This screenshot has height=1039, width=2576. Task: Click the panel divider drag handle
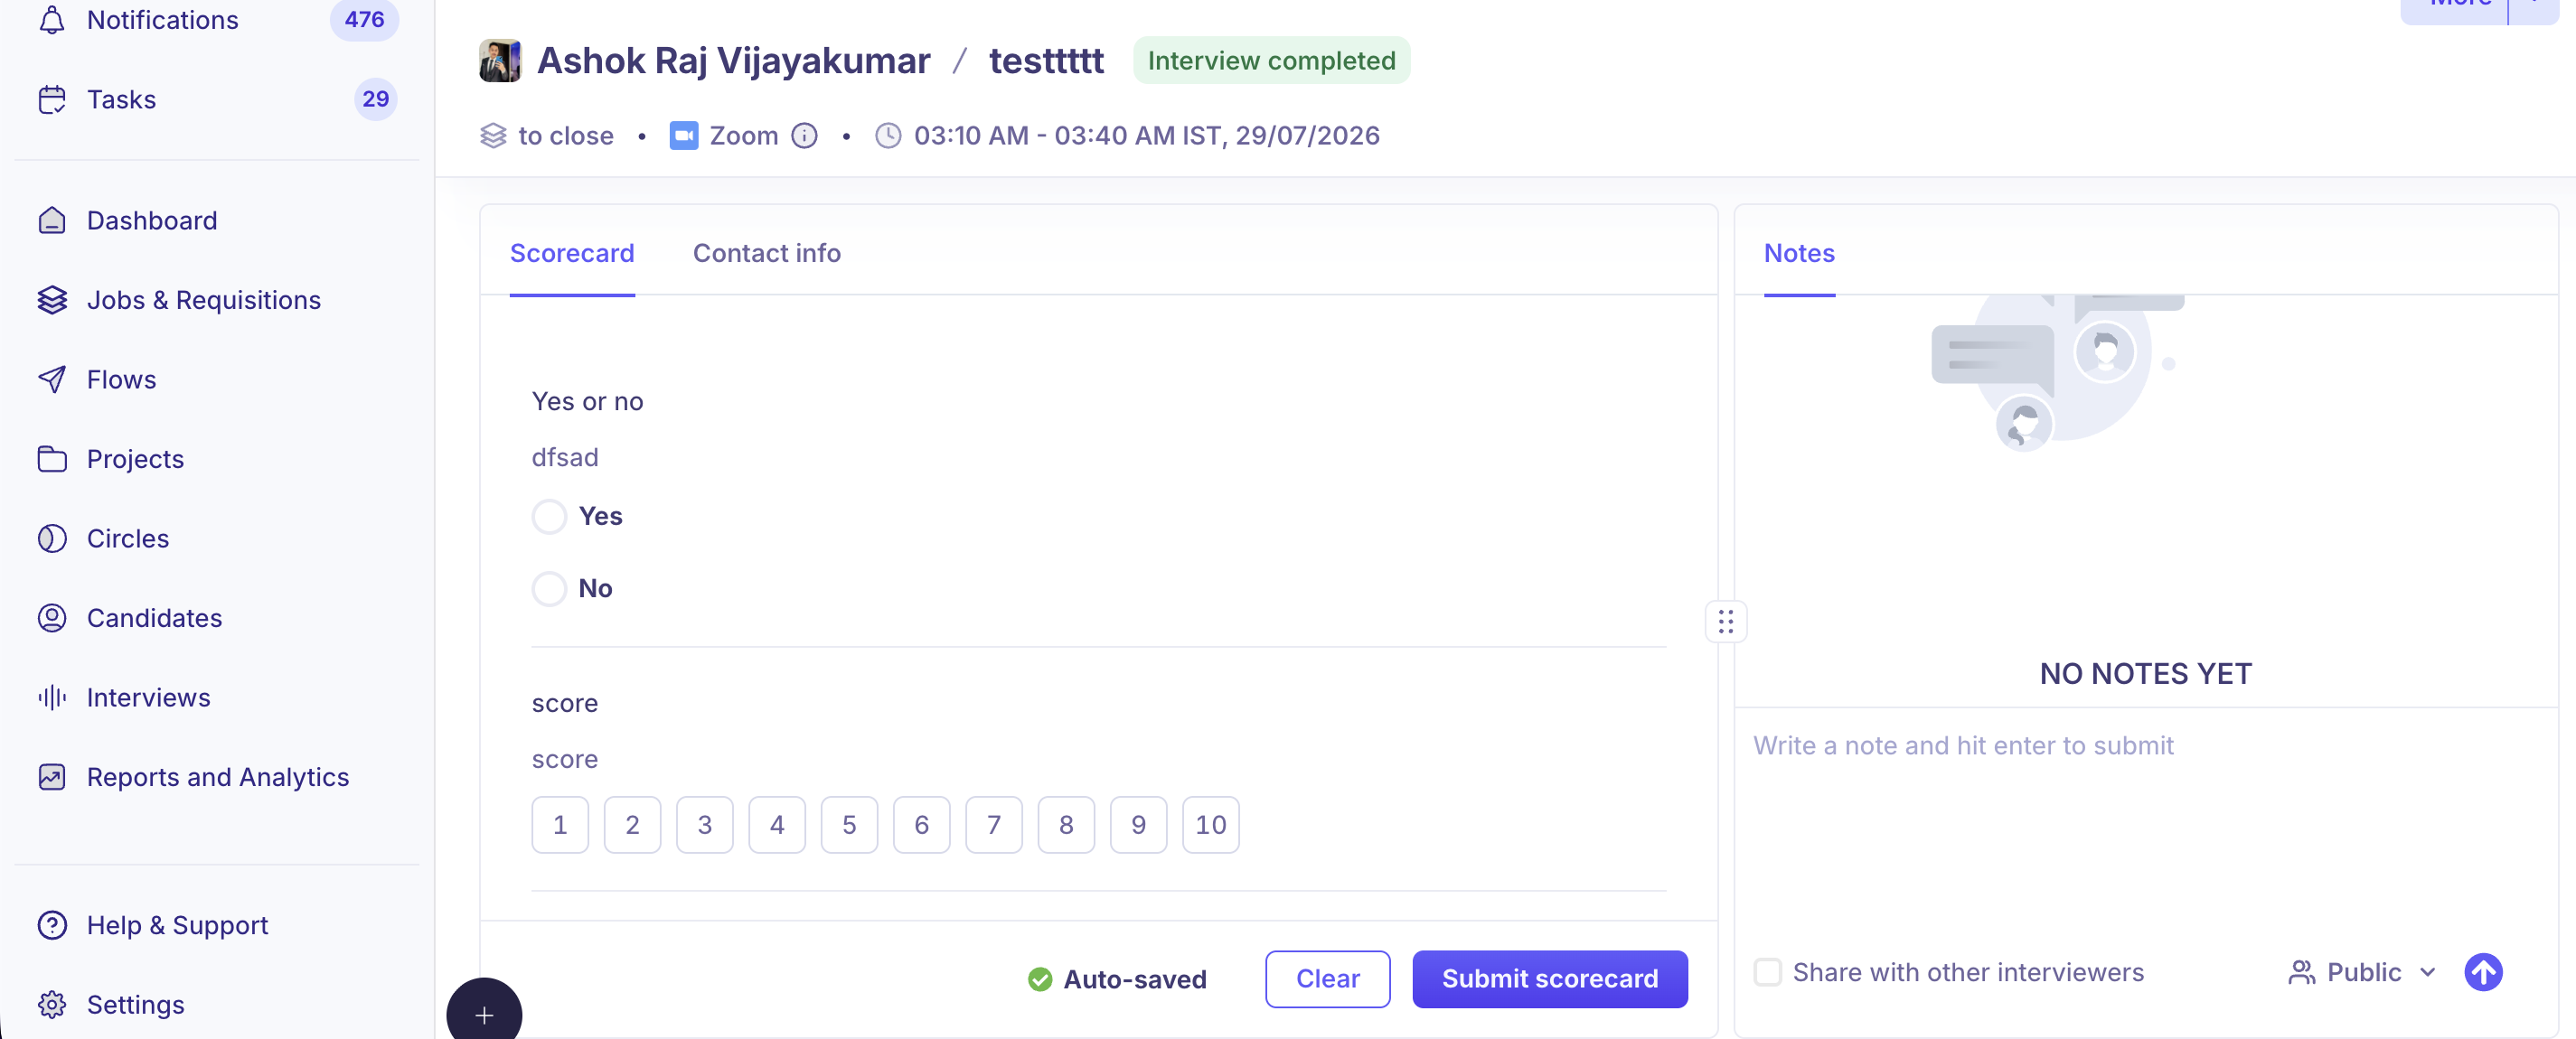tap(1725, 622)
